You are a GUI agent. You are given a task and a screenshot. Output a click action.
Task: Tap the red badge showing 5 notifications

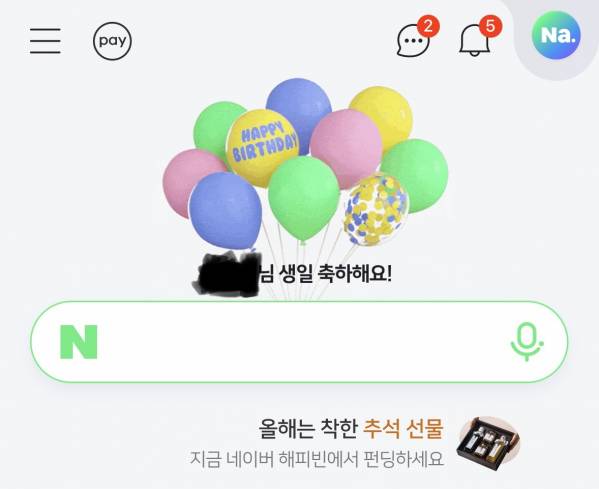[x=490, y=26]
